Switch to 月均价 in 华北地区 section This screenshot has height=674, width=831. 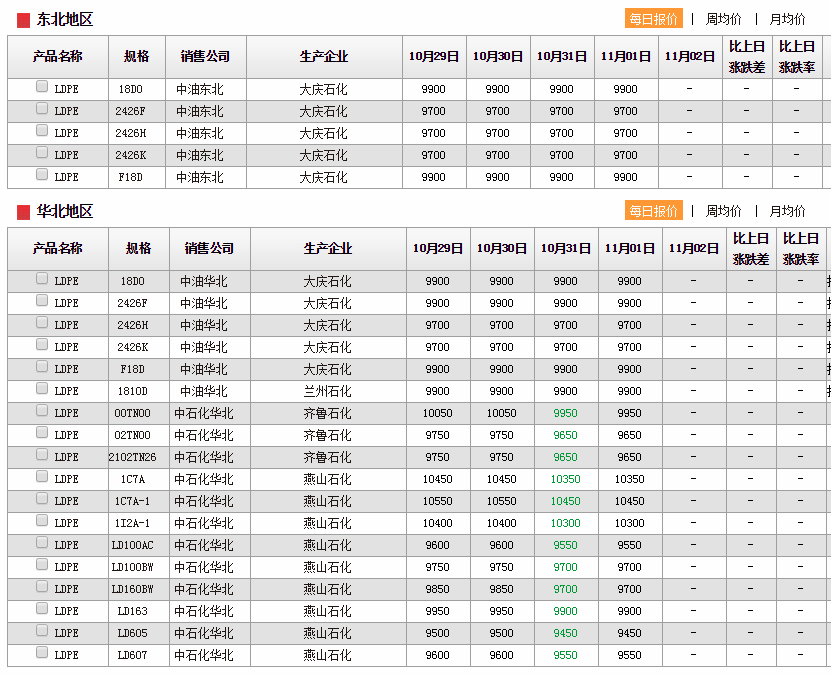coord(787,211)
